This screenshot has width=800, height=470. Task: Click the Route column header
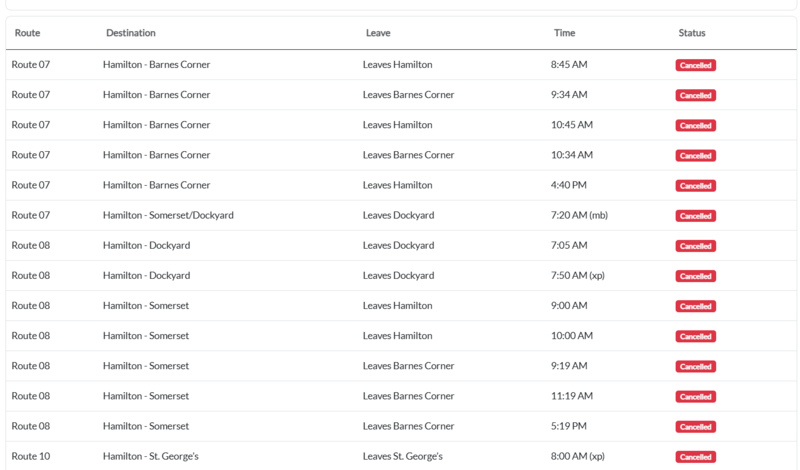[x=27, y=33]
